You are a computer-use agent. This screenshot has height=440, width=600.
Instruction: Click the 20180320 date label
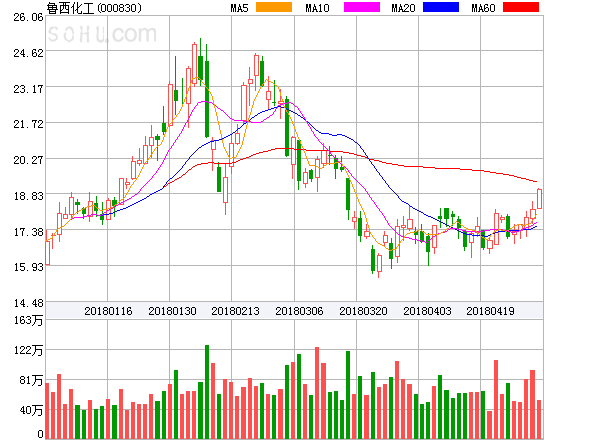point(363,311)
